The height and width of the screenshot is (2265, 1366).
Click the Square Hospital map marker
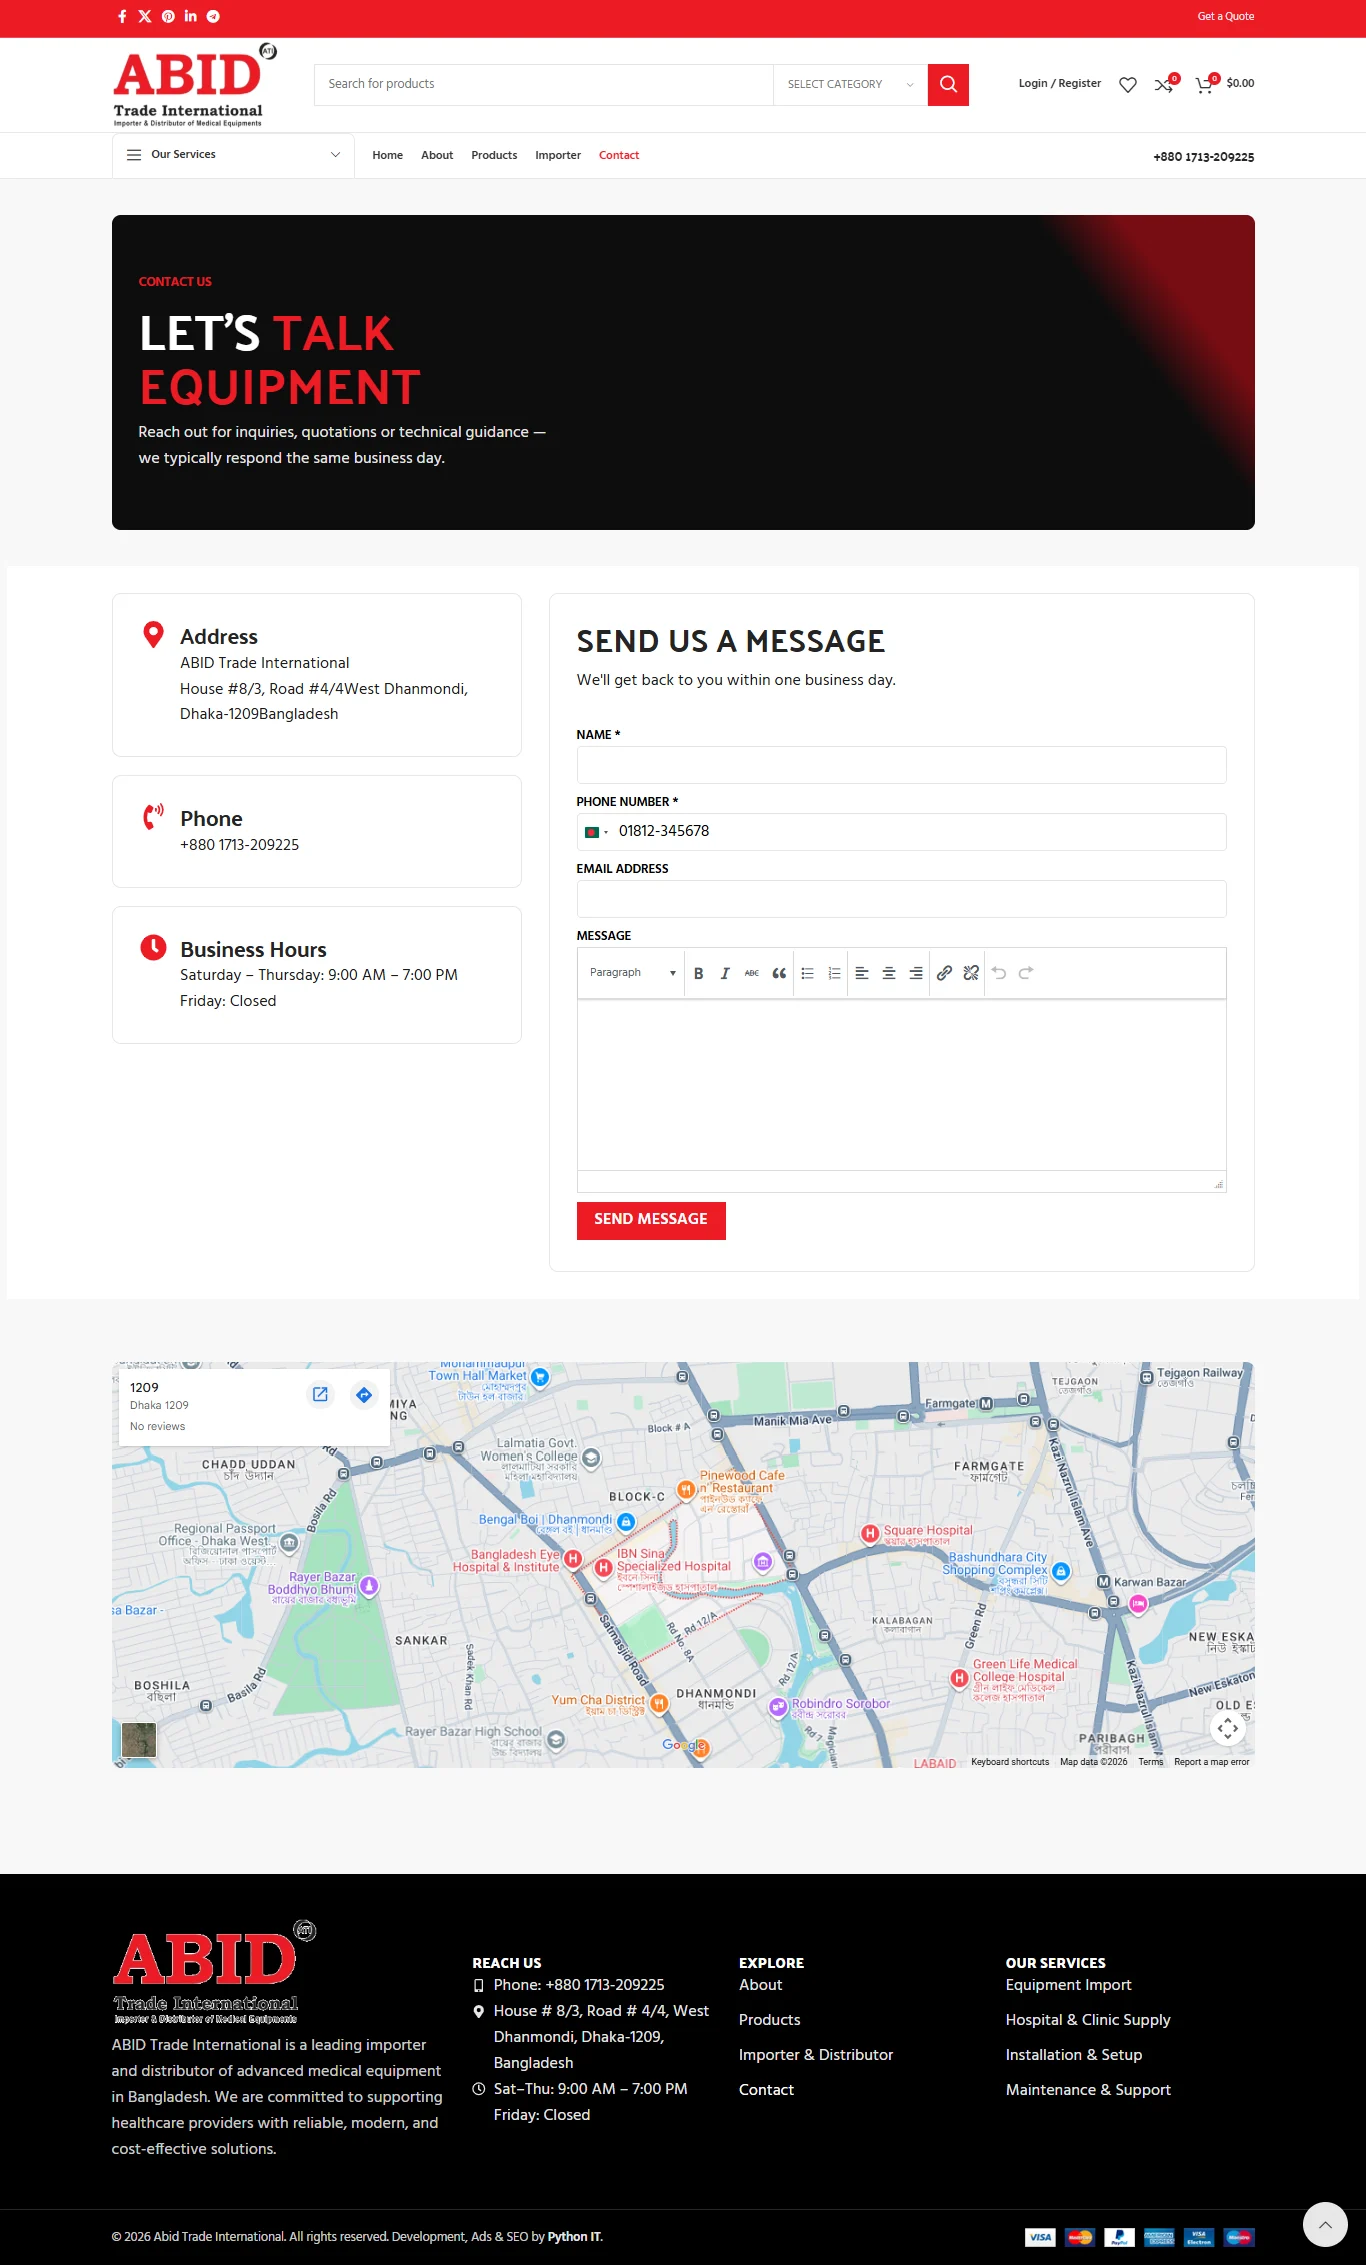pyautogui.click(x=870, y=1533)
